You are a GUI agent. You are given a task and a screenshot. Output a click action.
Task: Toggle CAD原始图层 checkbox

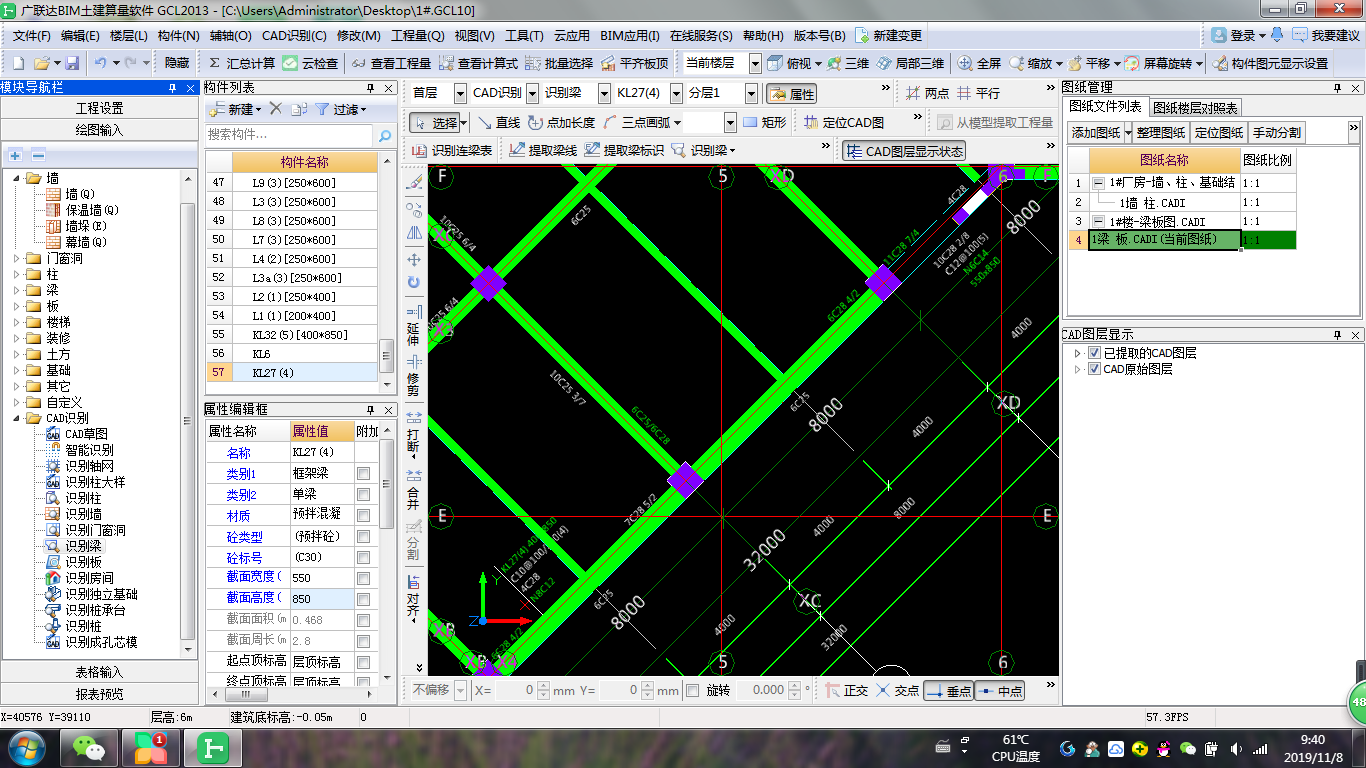pyautogui.click(x=1094, y=369)
